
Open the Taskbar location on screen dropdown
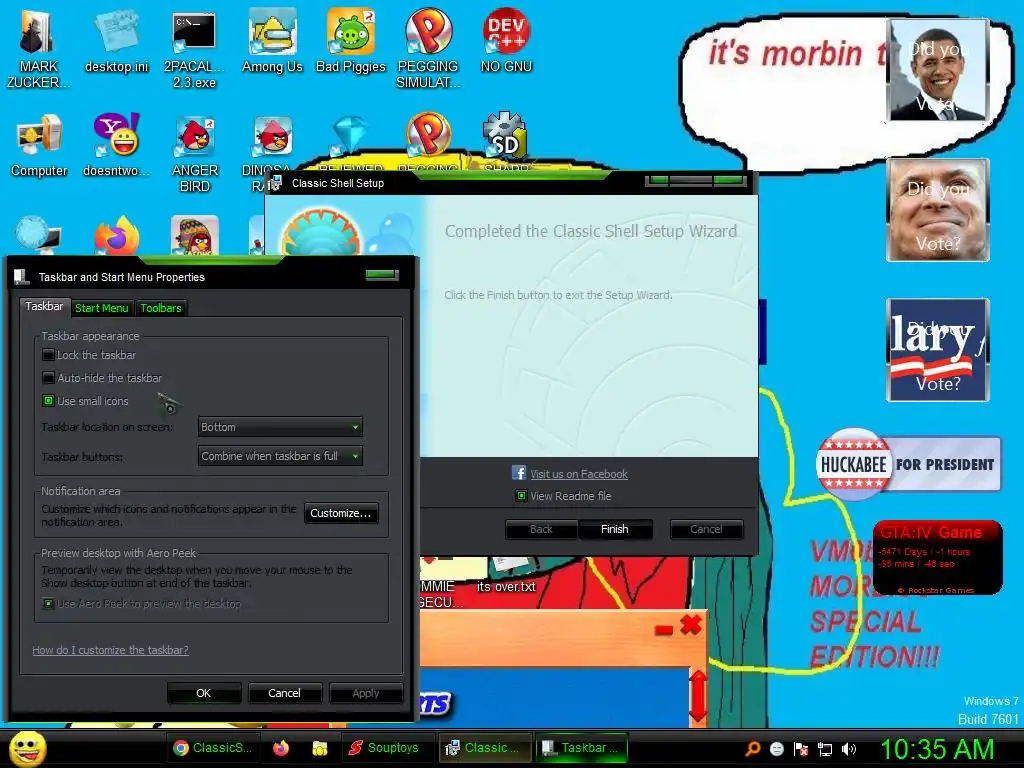[280, 427]
